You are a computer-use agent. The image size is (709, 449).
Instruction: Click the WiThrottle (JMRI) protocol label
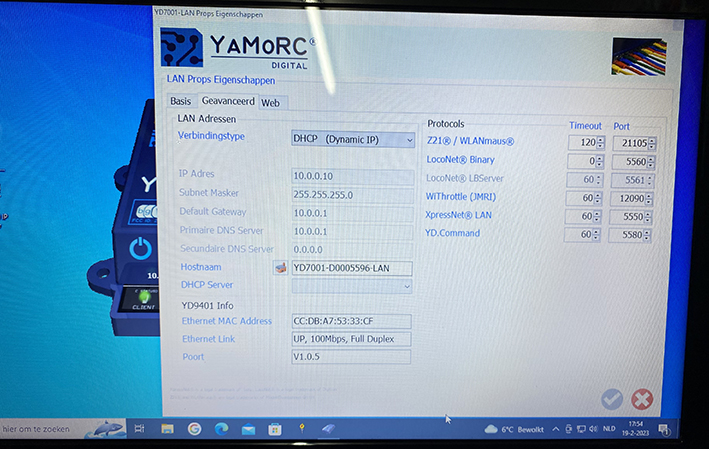461,197
